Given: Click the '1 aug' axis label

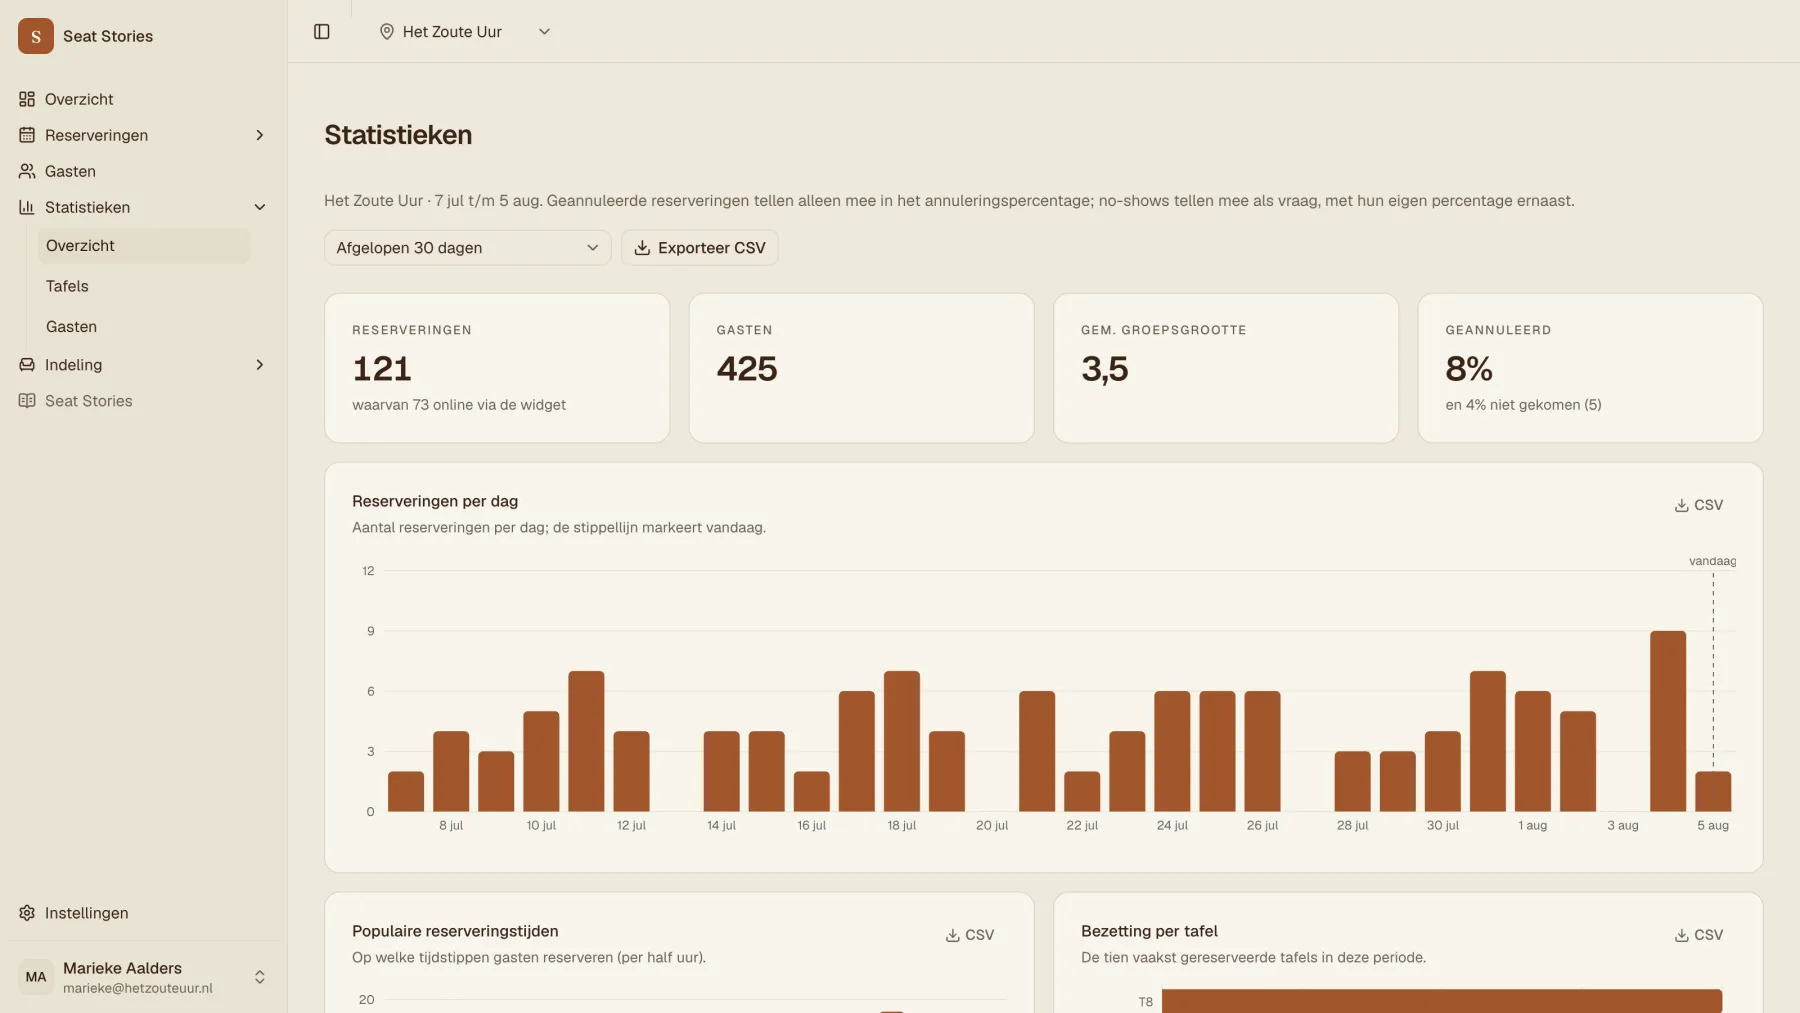Looking at the screenshot, I should click(x=1533, y=825).
